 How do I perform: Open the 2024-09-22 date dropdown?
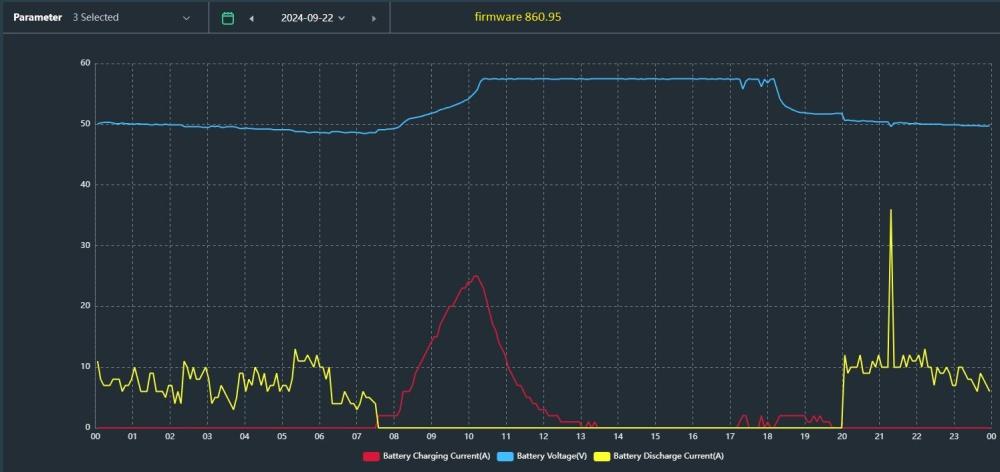point(312,18)
